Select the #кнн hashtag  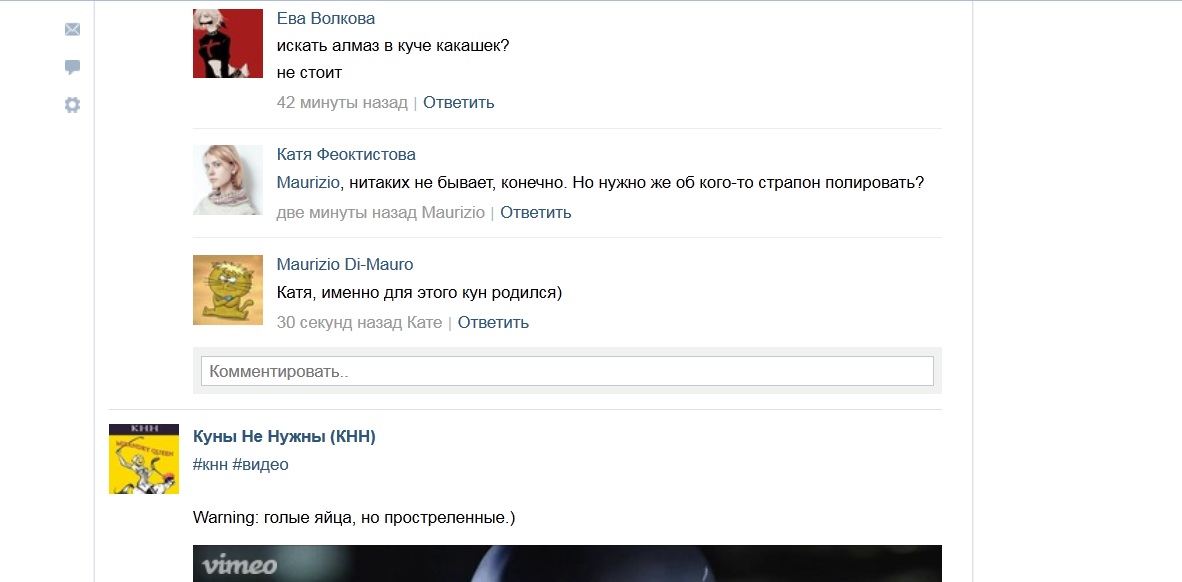point(210,464)
